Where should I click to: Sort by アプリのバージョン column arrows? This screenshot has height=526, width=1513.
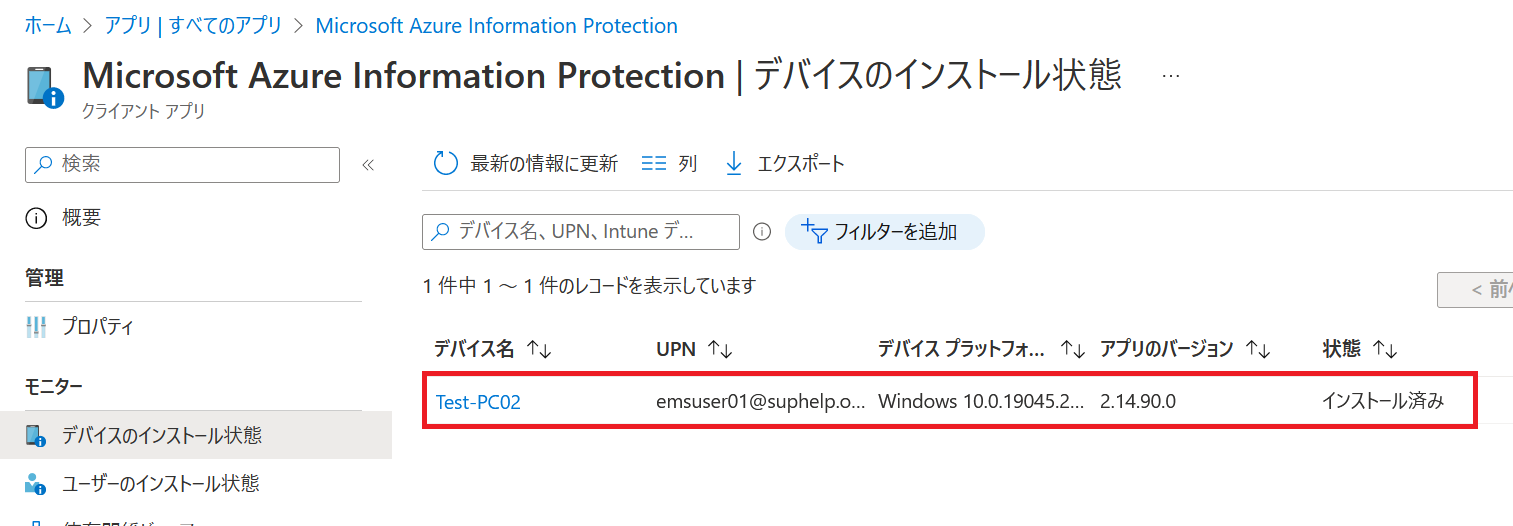click(1257, 349)
